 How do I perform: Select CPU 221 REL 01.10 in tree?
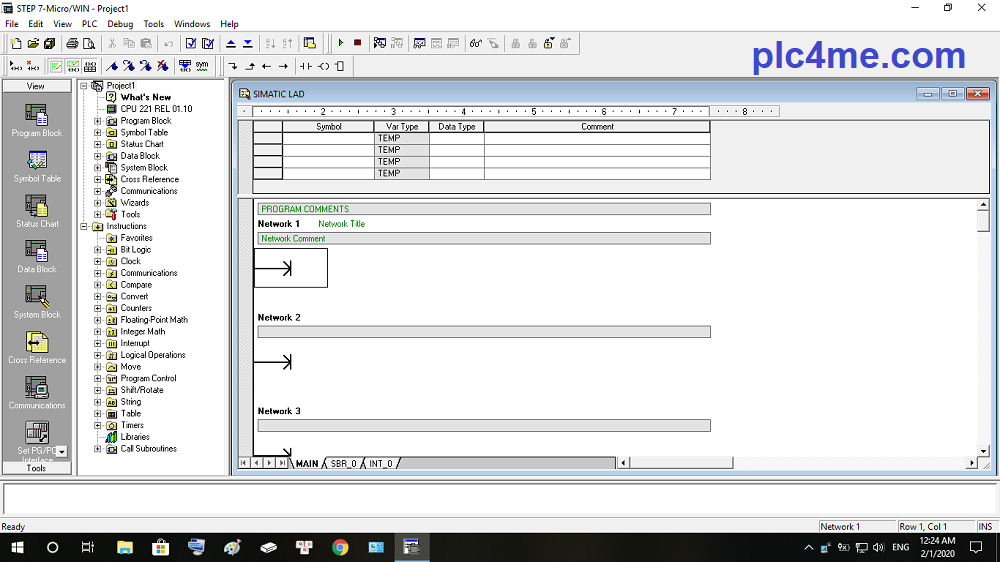[x=156, y=109]
